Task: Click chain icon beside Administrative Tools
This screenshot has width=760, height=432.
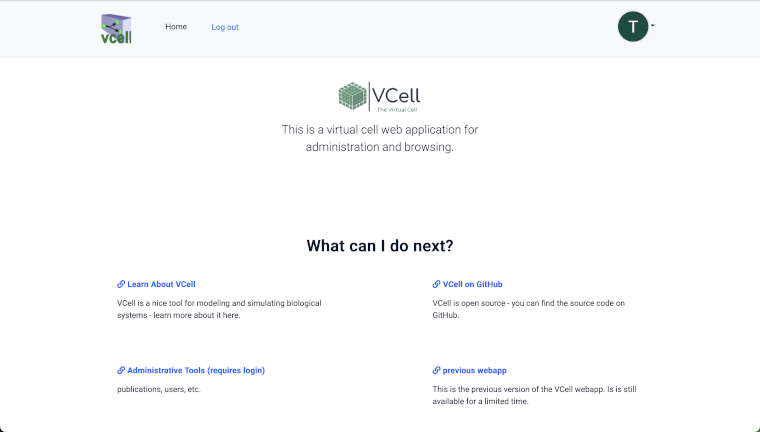Action: click(x=121, y=370)
